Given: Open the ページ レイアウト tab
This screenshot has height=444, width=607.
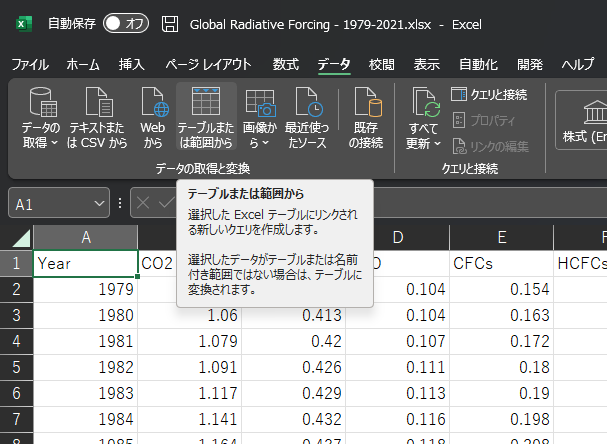Looking at the screenshot, I should click(208, 65).
